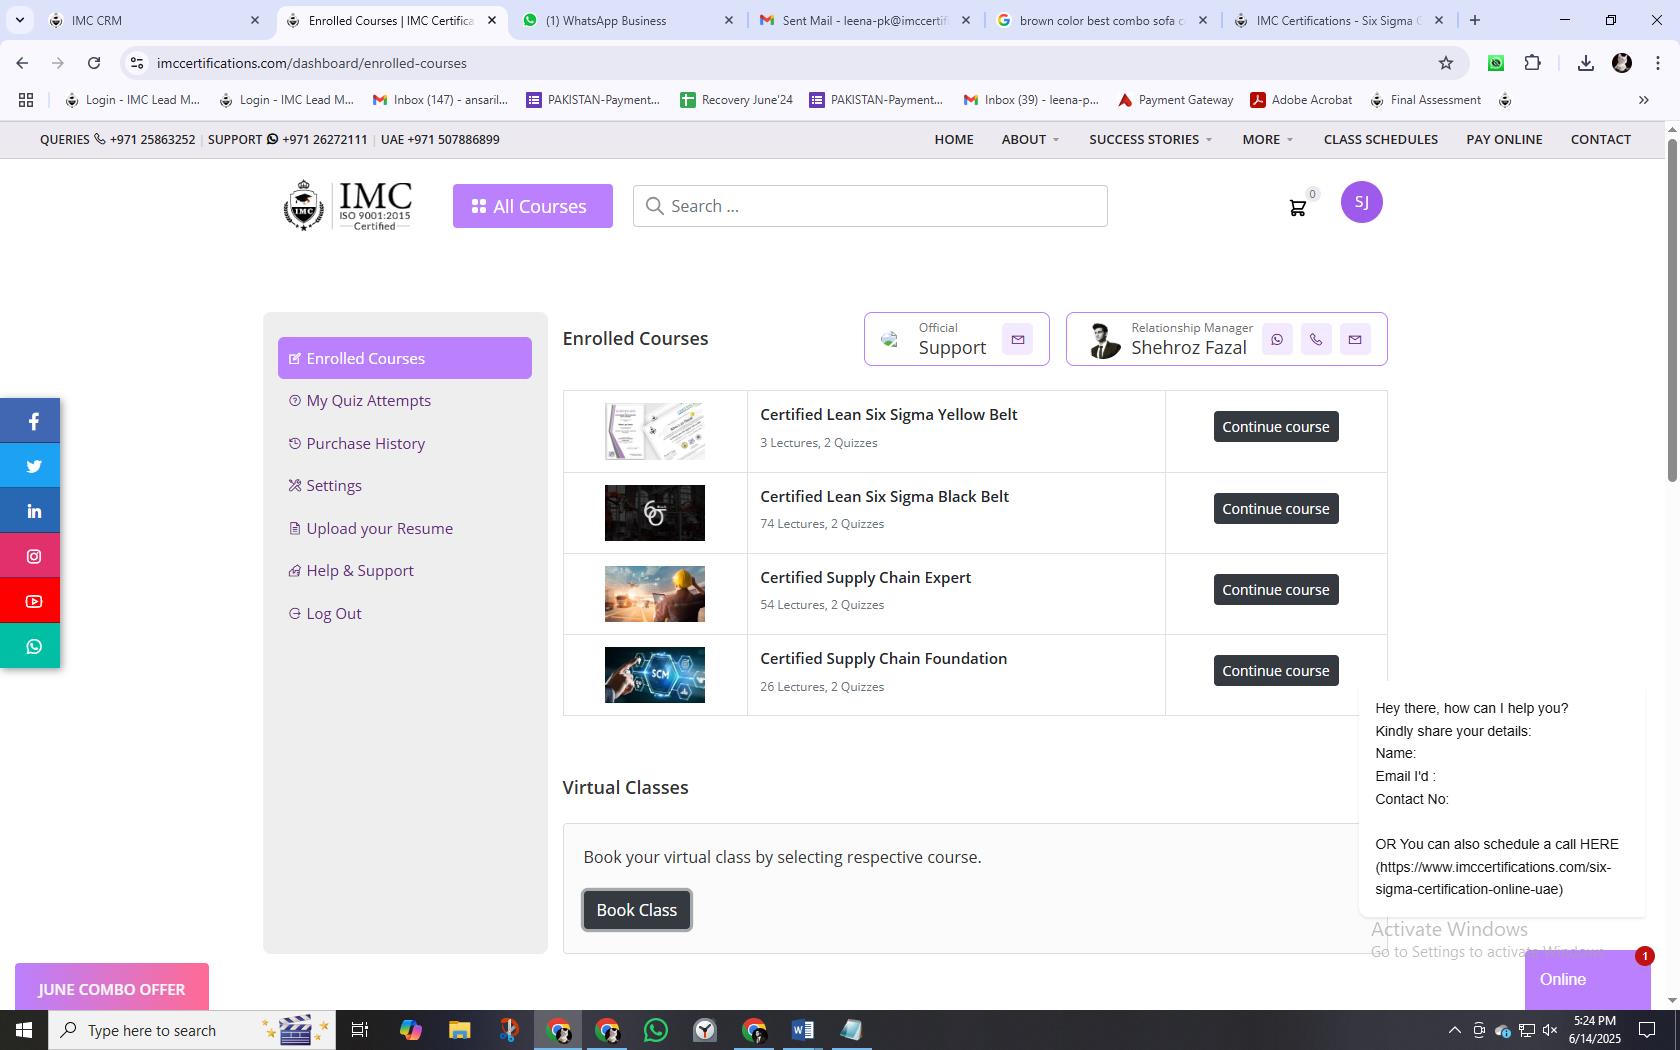This screenshot has width=1680, height=1050.
Task: Focus the course Search field
Action: coord(870,206)
